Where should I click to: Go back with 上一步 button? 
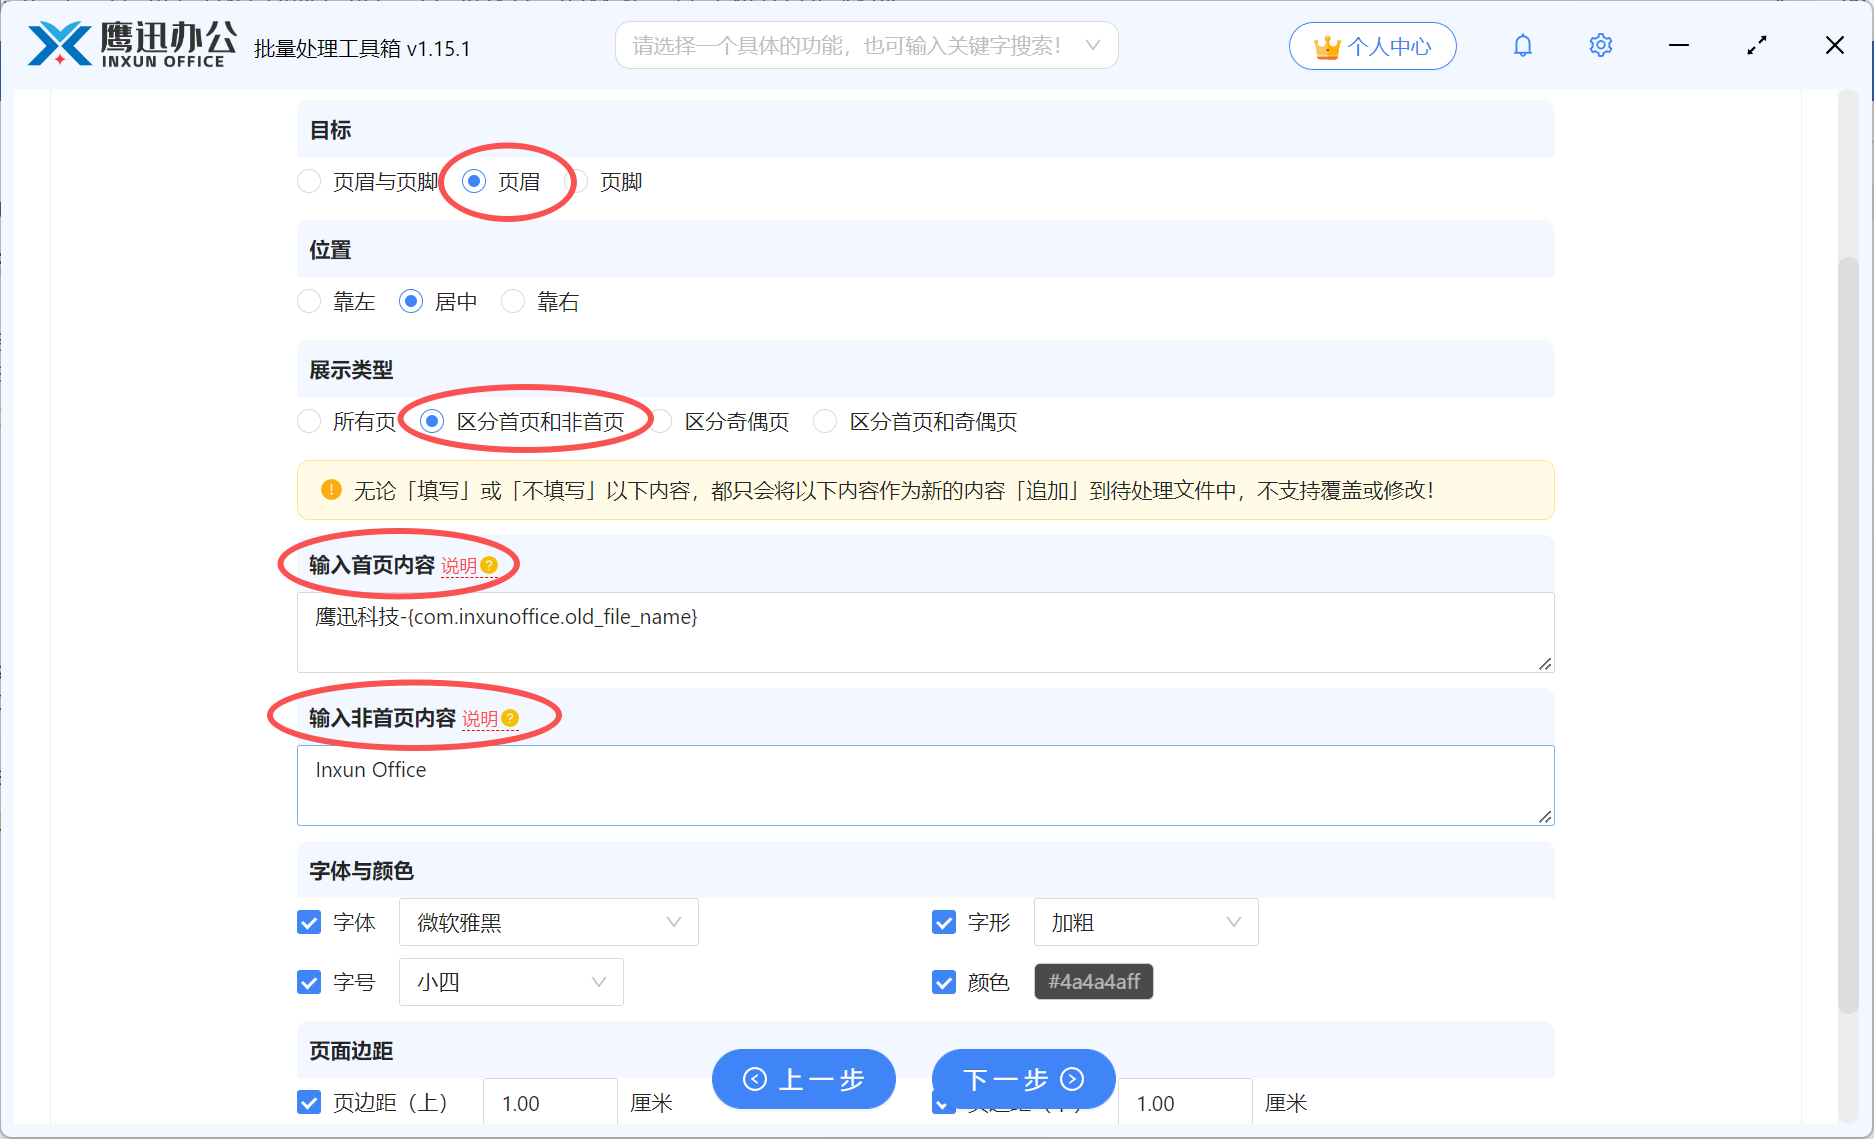[804, 1079]
